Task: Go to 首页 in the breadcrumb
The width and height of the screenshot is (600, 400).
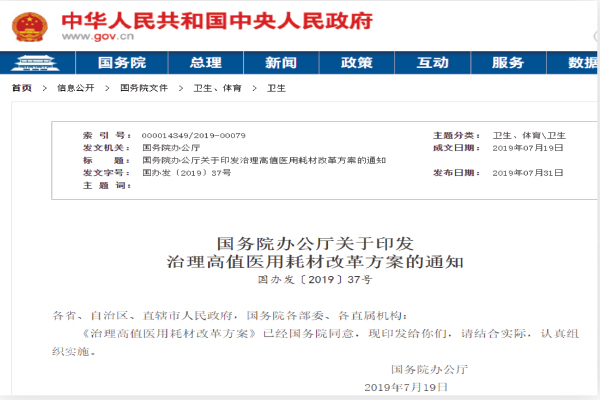Action: [21, 88]
